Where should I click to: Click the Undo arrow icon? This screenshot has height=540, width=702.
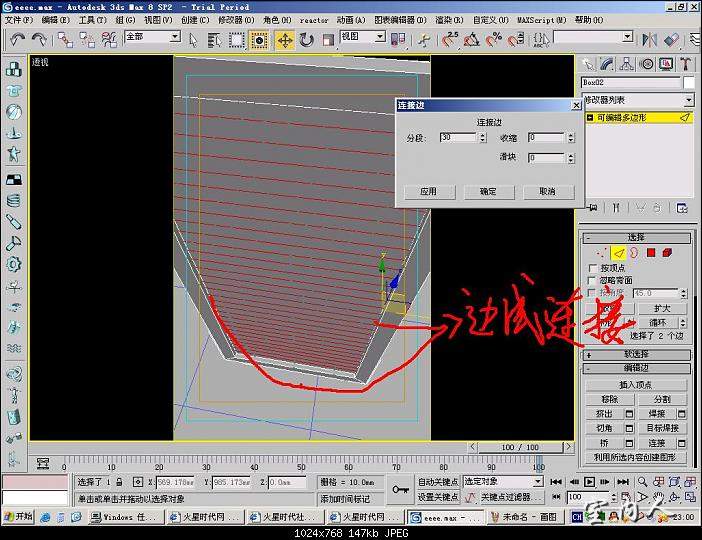pos(17,40)
